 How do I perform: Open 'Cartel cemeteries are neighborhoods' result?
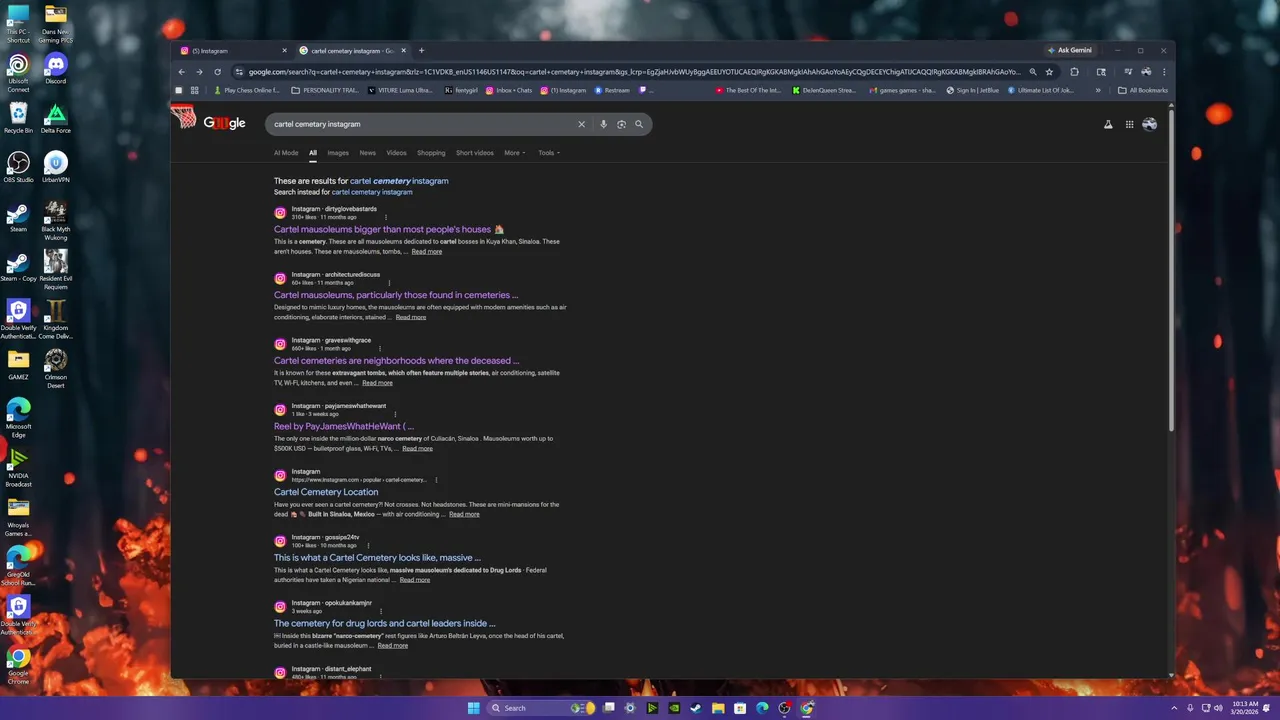tap(396, 361)
